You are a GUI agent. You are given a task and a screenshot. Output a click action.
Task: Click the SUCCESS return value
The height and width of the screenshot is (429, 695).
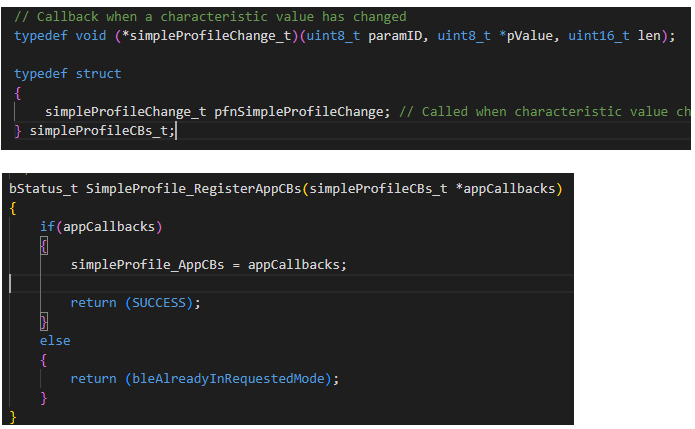[162, 302]
